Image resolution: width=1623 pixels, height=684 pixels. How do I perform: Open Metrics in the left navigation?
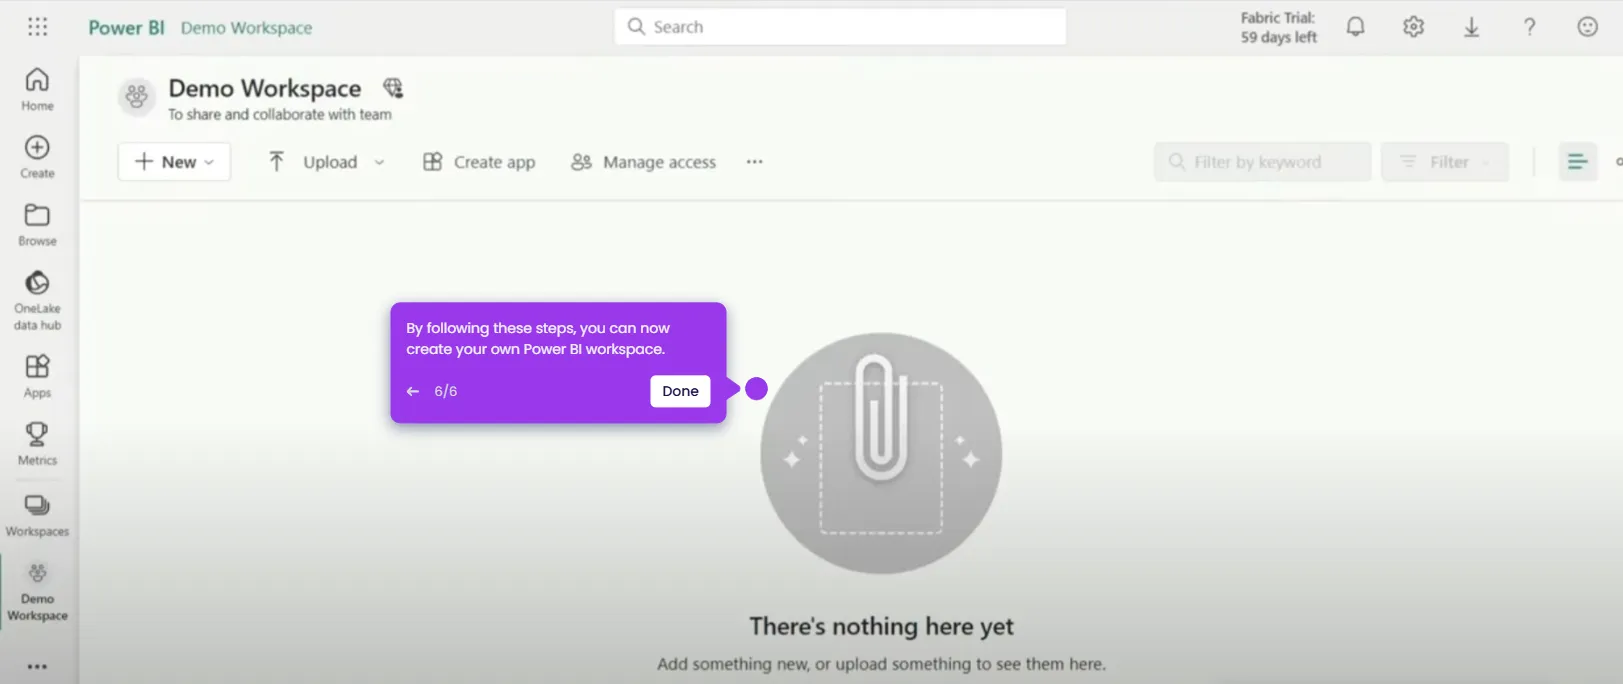[x=37, y=444]
